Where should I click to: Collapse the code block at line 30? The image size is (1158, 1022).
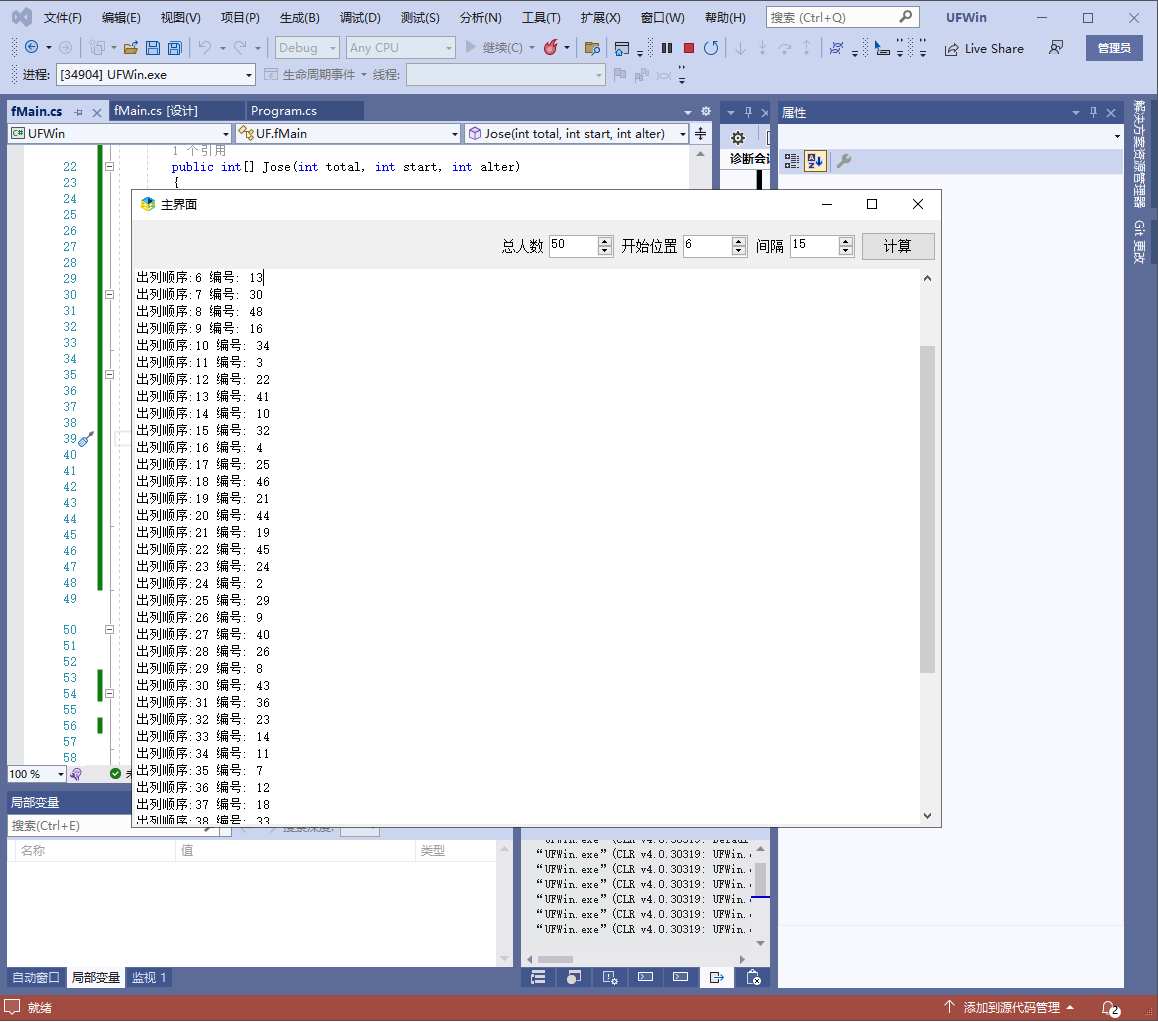pyautogui.click(x=109, y=295)
